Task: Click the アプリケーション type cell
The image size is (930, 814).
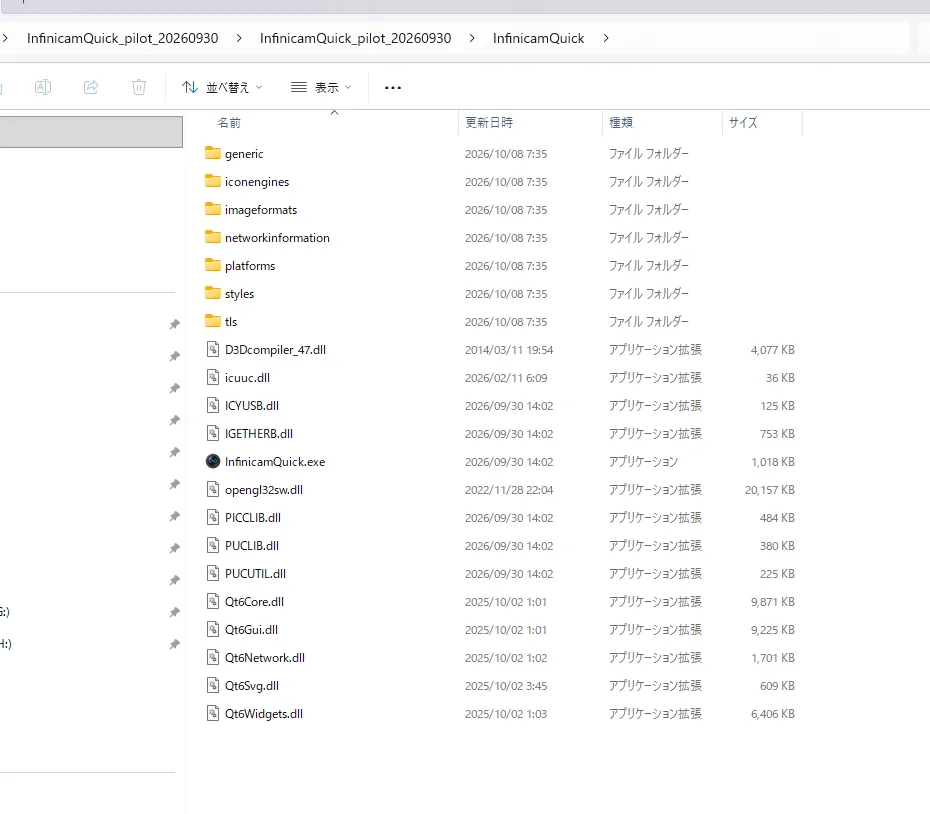Action: (x=644, y=462)
